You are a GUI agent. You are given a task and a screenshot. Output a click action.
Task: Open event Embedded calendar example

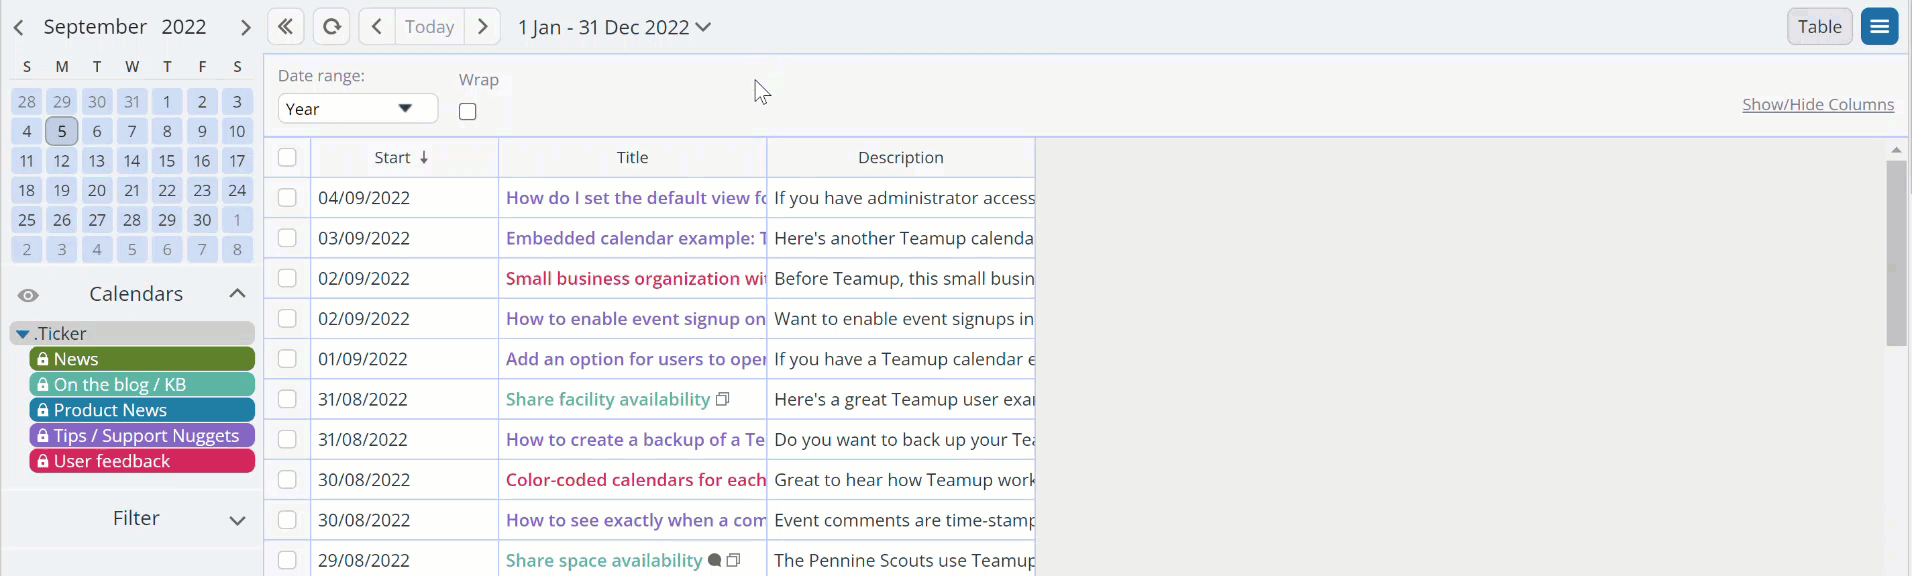tap(636, 238)
